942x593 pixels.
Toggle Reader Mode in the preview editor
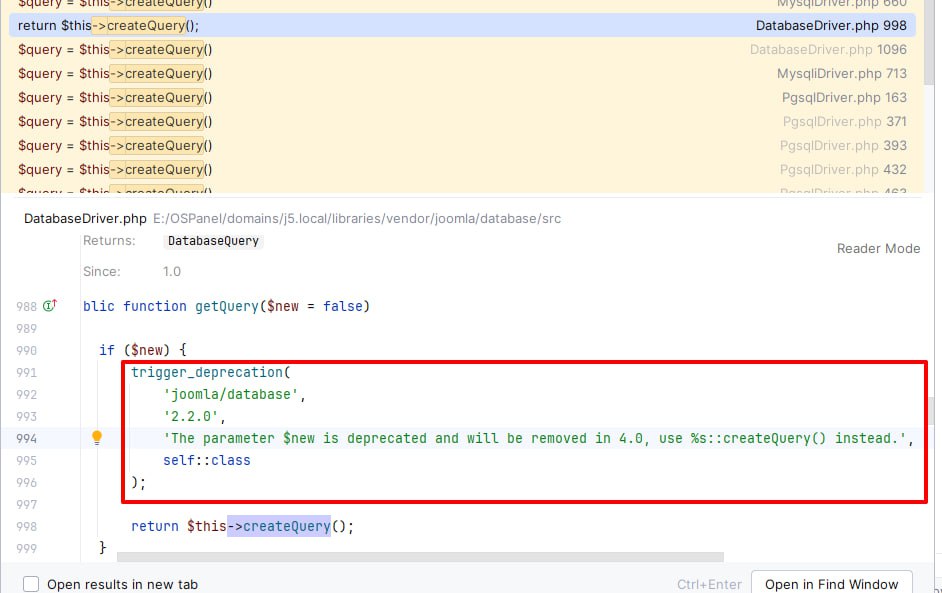coord(878,248)
